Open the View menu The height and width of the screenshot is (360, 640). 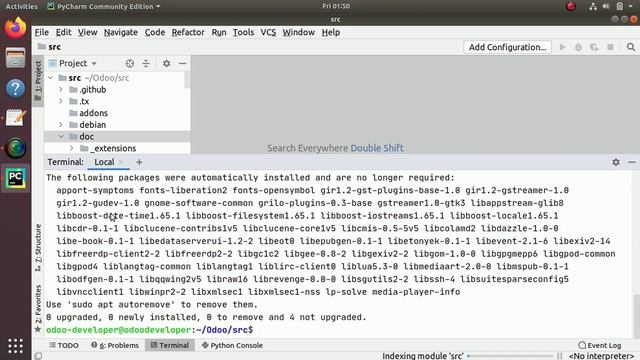87,32
